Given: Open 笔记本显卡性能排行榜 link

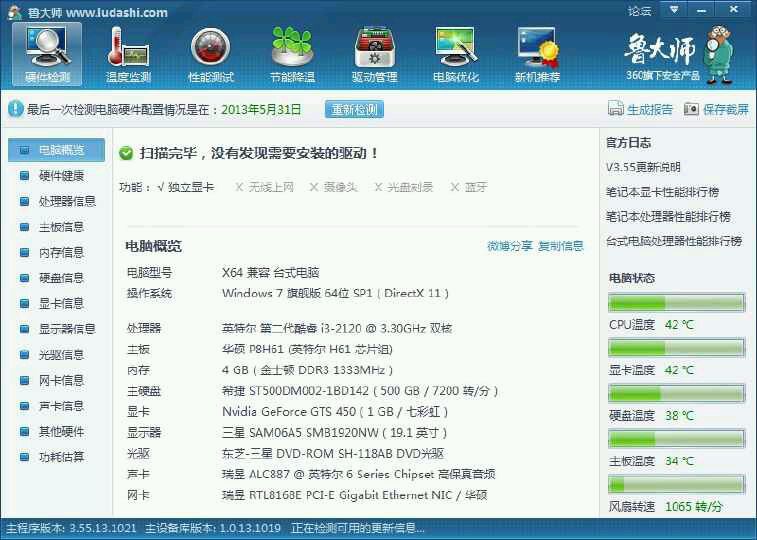Looking at the screenshot, I should click(662, 192).
